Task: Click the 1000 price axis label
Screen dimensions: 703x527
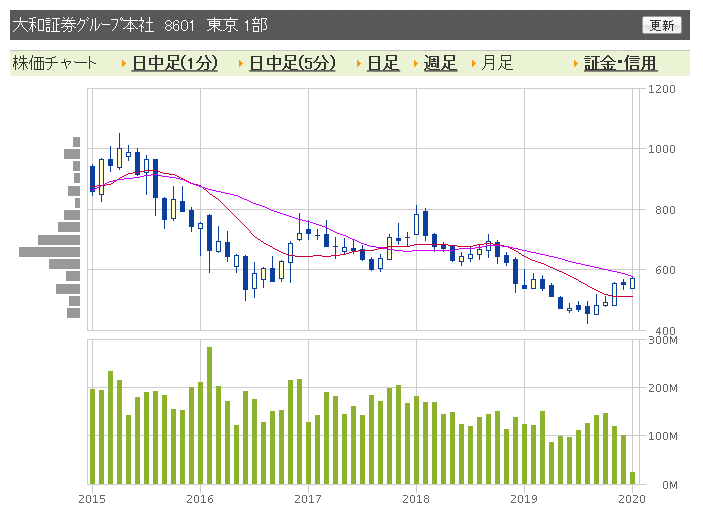Action: tap(662, 149)
